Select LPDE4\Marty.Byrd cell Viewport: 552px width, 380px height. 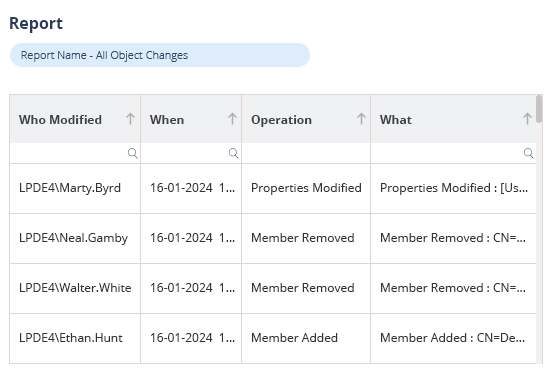pos(75,188)
